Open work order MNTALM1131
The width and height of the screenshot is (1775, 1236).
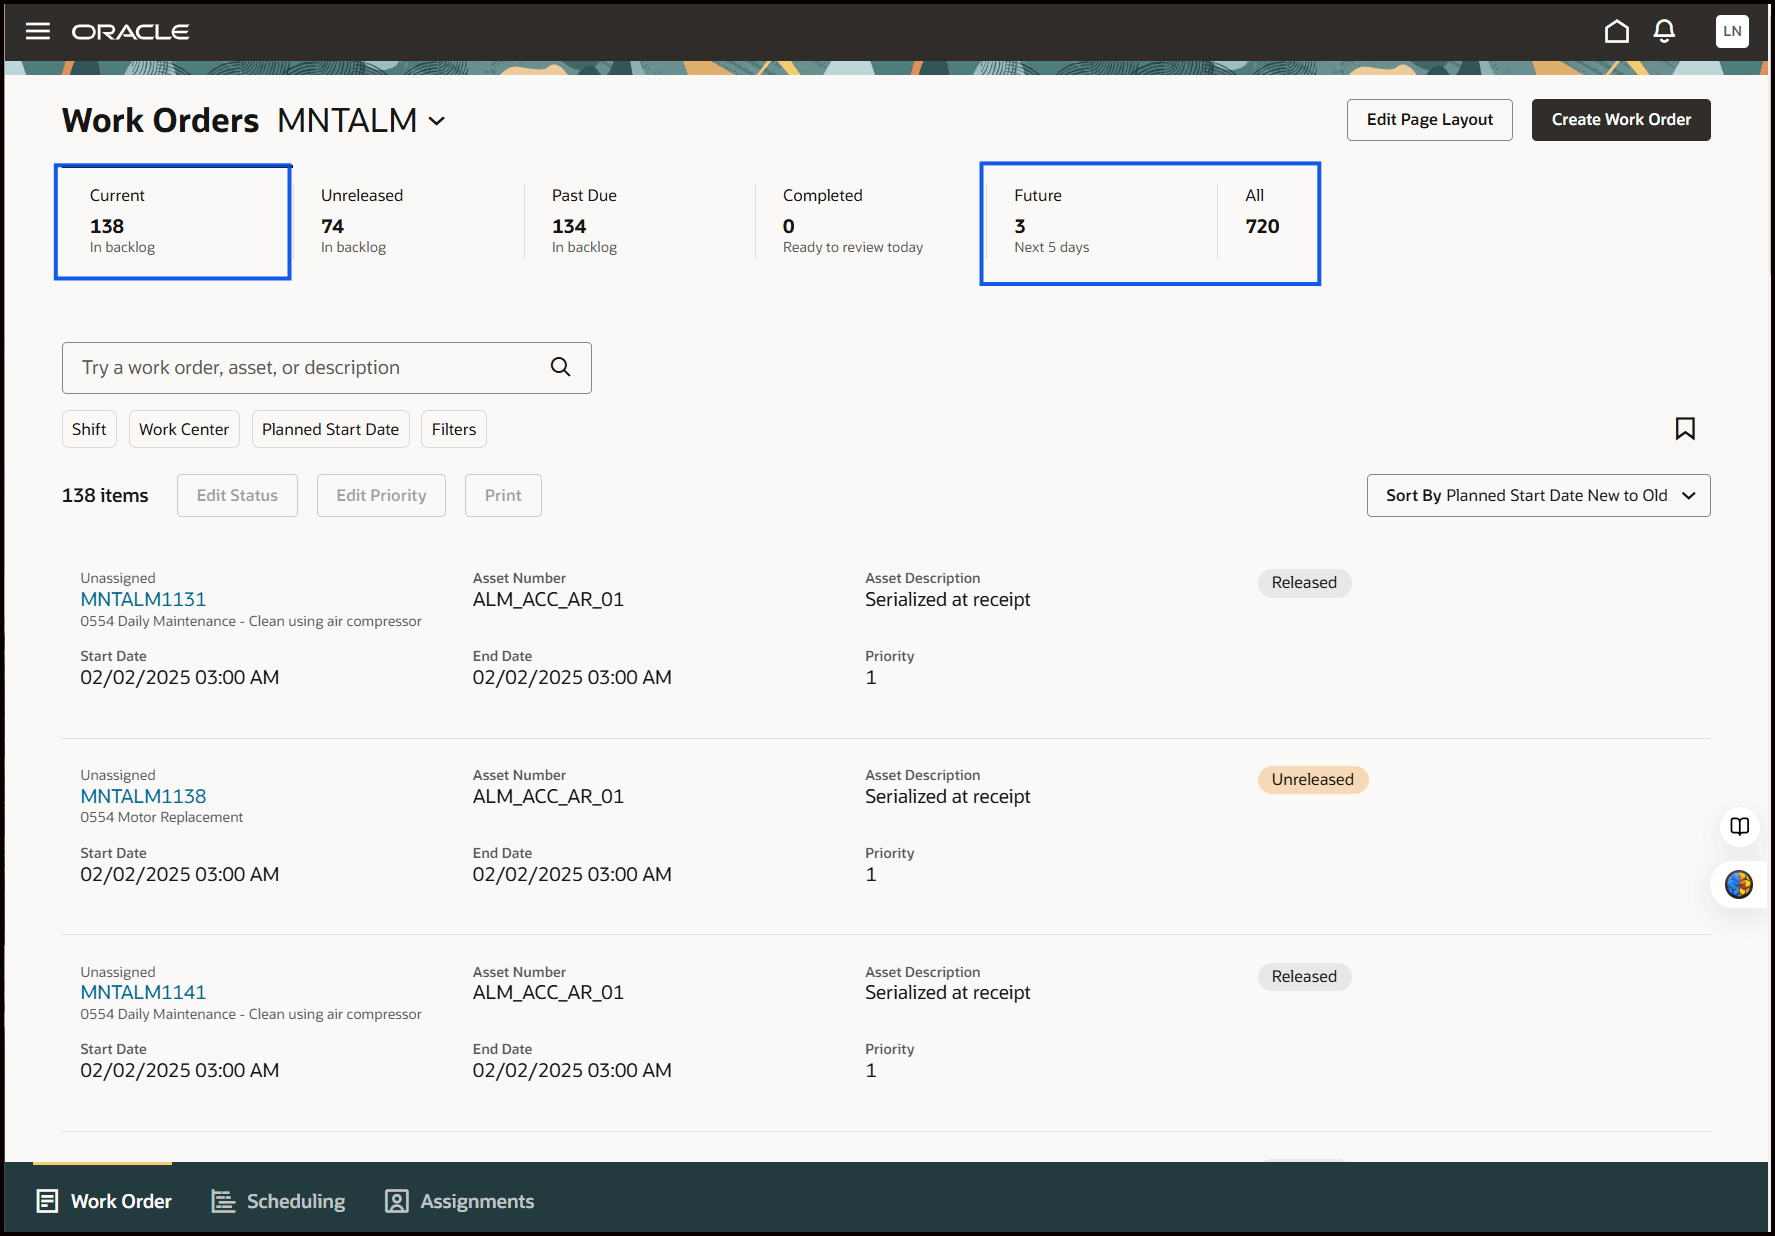tap(143, 599)
